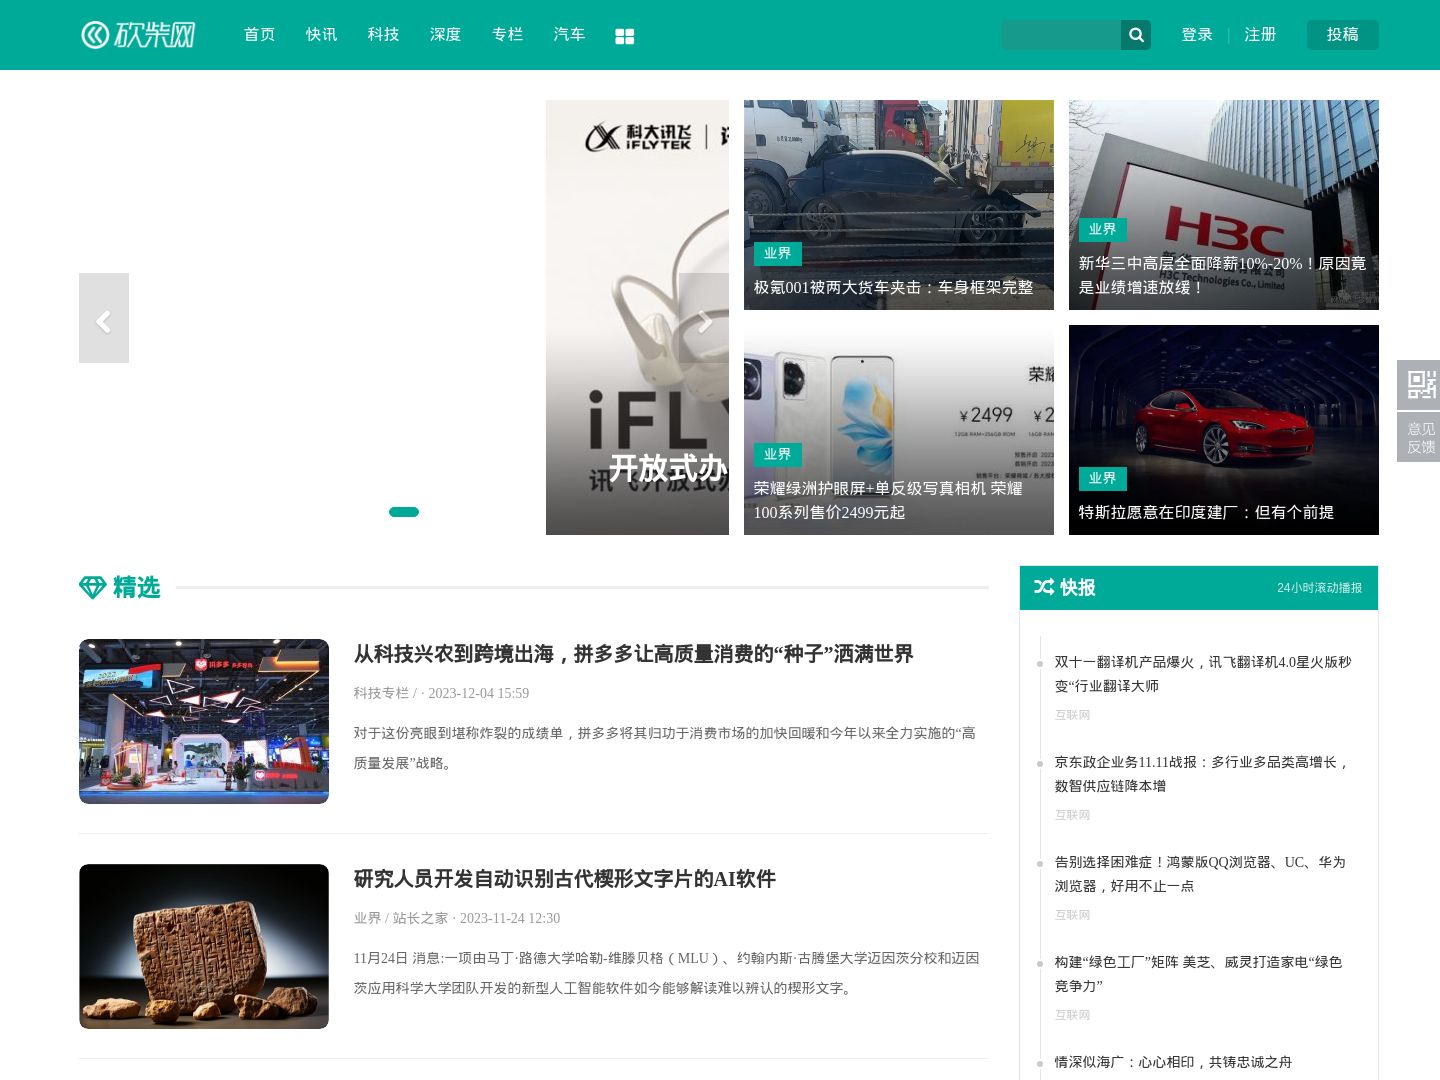1440x1080 pixels.
Task: Open headline 从科技兴农到跨境出海
Action: coord(633,654)
